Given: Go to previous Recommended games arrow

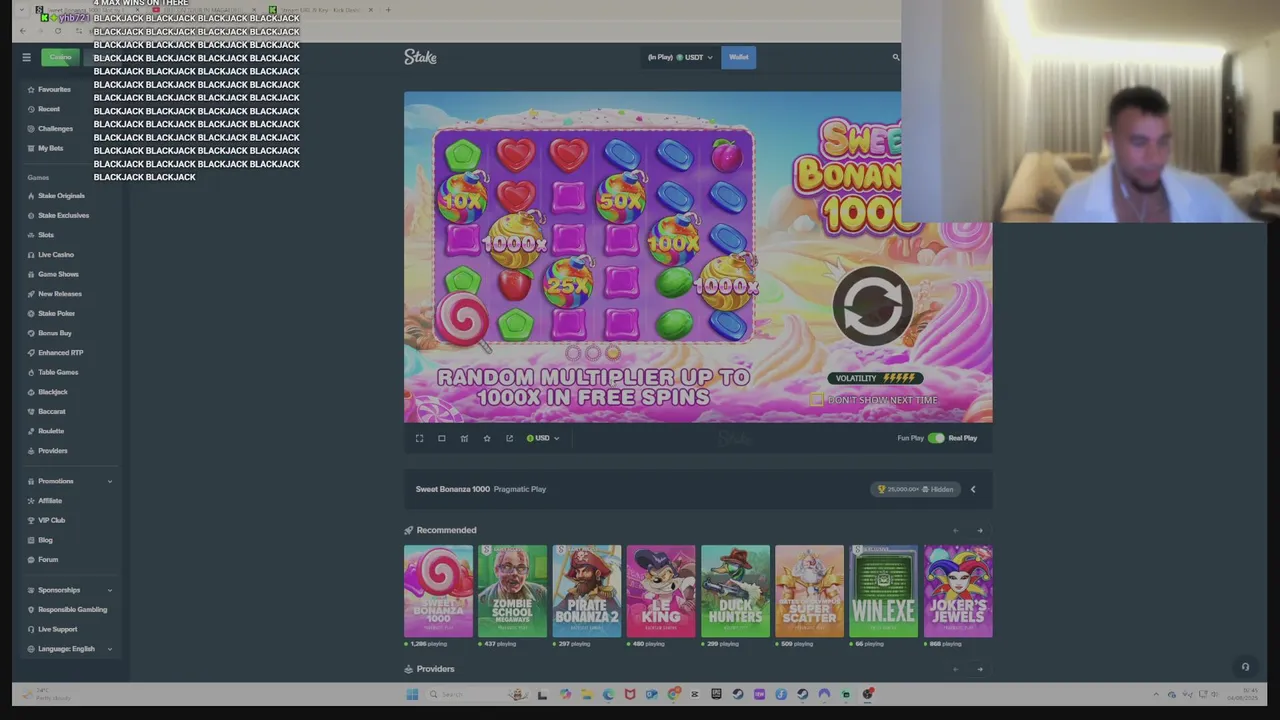Looking at the screenshot, I should 955,531.
